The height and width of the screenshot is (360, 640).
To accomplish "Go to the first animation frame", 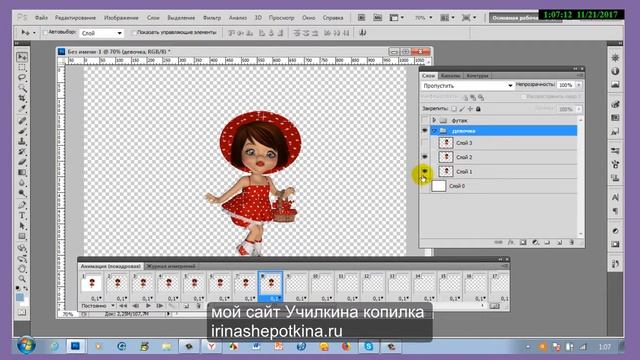I will point(122,306).
